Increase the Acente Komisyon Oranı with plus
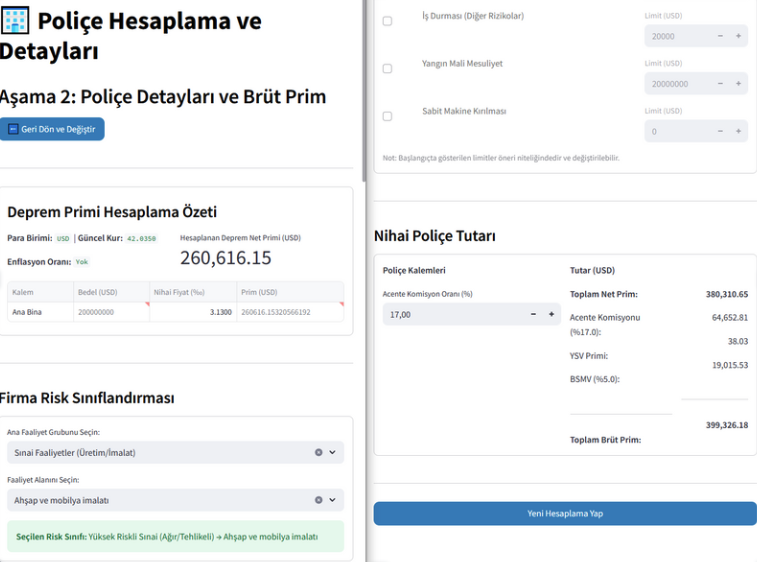Viewport: 757px width, 562px height. click(x=551, y=314)
